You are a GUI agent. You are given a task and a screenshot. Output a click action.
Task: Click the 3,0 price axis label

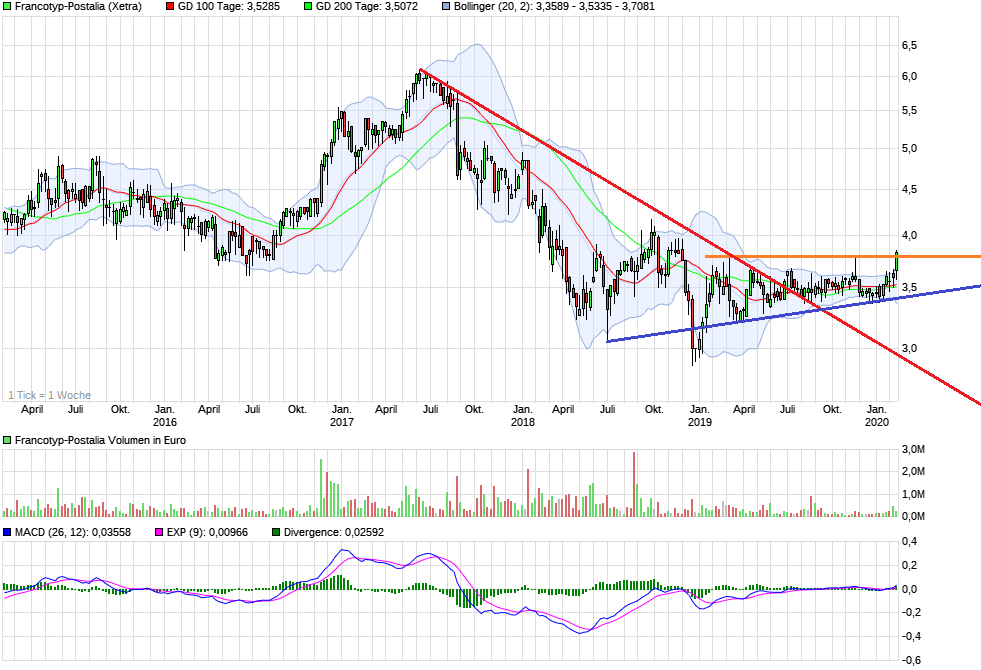tap(909, 348)
